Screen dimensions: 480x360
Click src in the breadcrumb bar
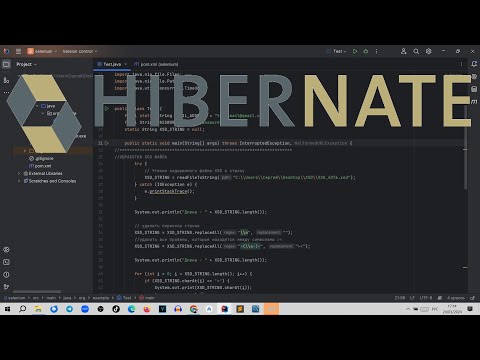(36, 298)
